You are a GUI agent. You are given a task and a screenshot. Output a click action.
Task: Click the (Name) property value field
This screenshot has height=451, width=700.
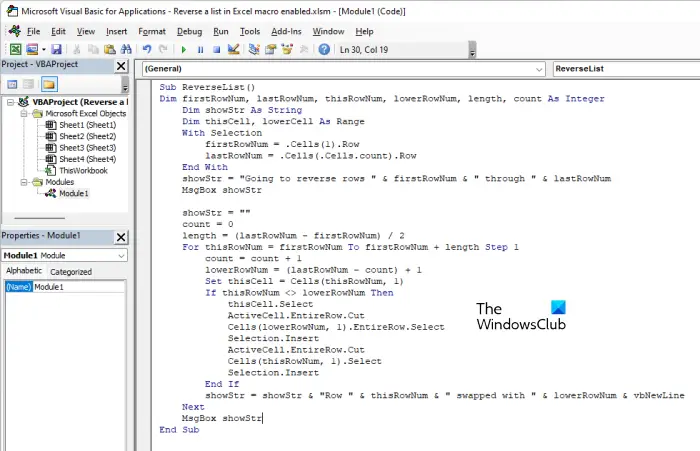[x=79, y=287]
